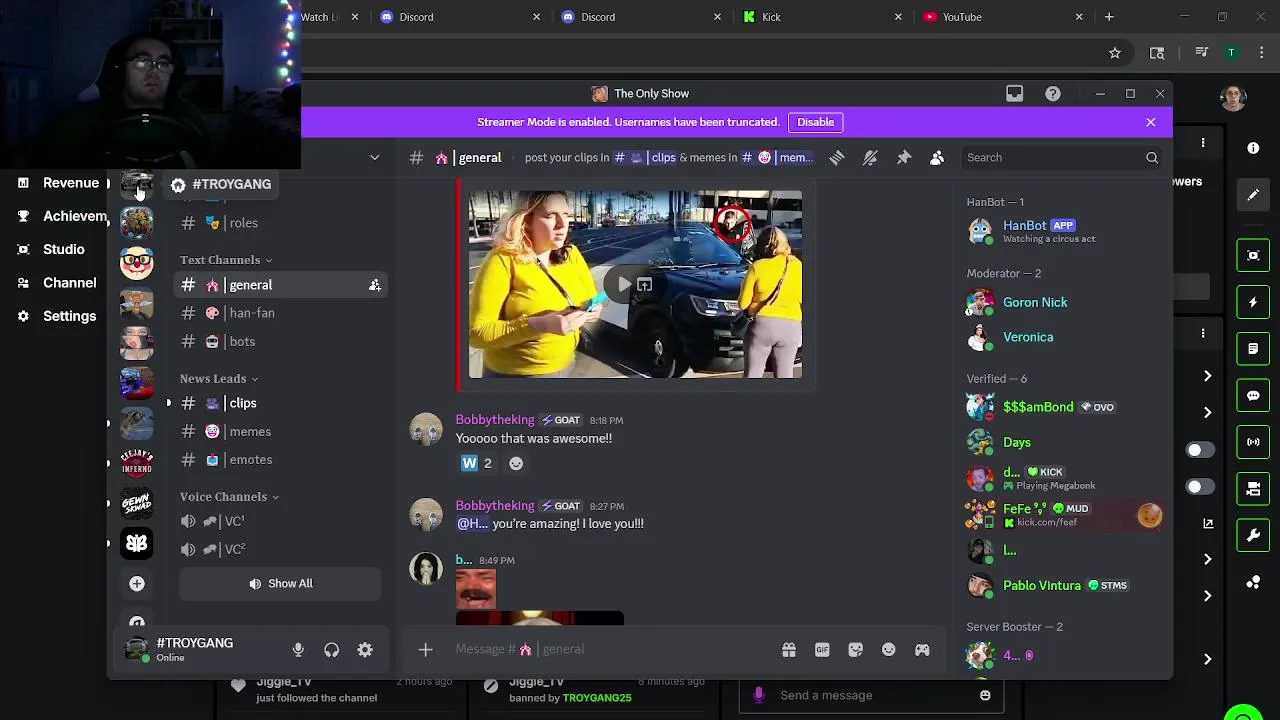Disable Streamer Mode
Viewport: 1280px width, 720px height.
[815, 122]
